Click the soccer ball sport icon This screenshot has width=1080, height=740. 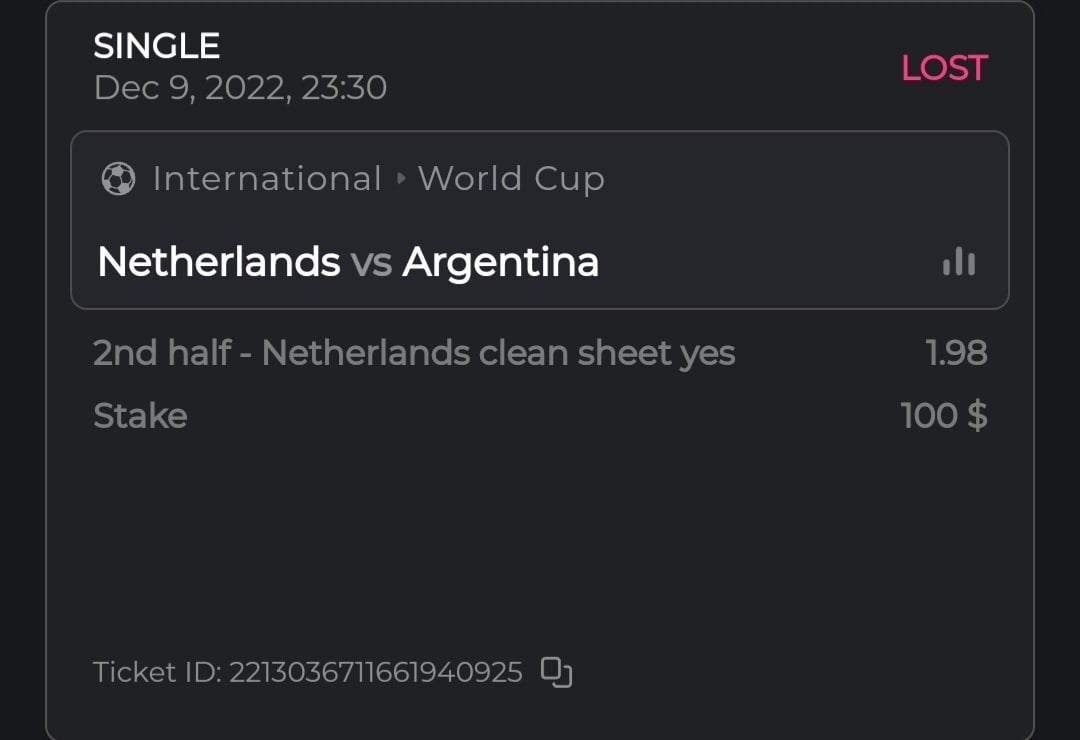click(x=118, y=179)
